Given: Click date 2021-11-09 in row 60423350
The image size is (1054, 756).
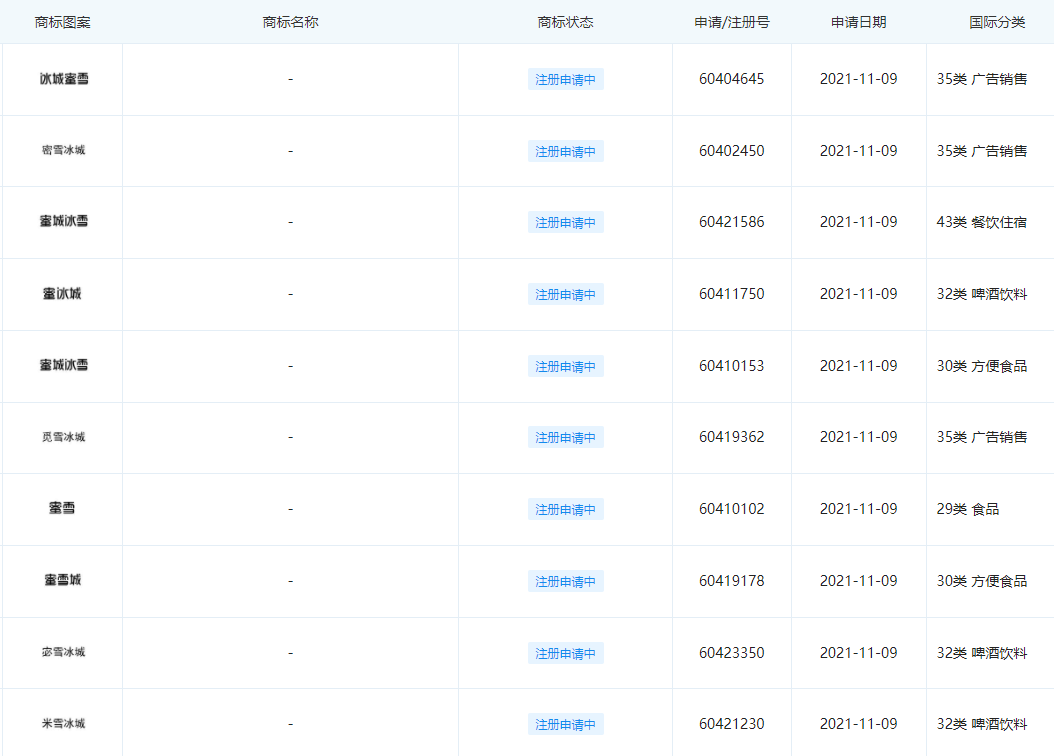Looking at the screenshot, I should (x=858, y=653).
